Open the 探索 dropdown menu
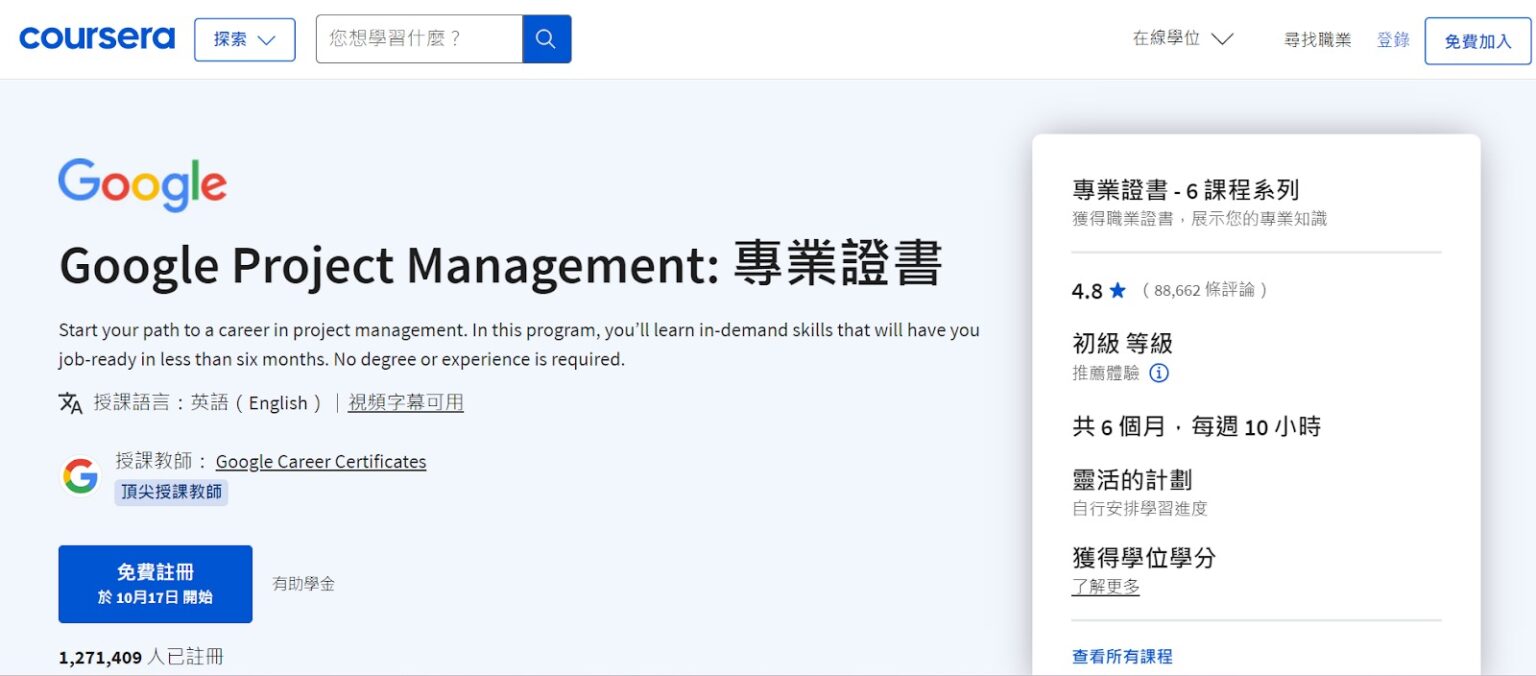This screenshot has height=676, width=1536. [244, 39]
